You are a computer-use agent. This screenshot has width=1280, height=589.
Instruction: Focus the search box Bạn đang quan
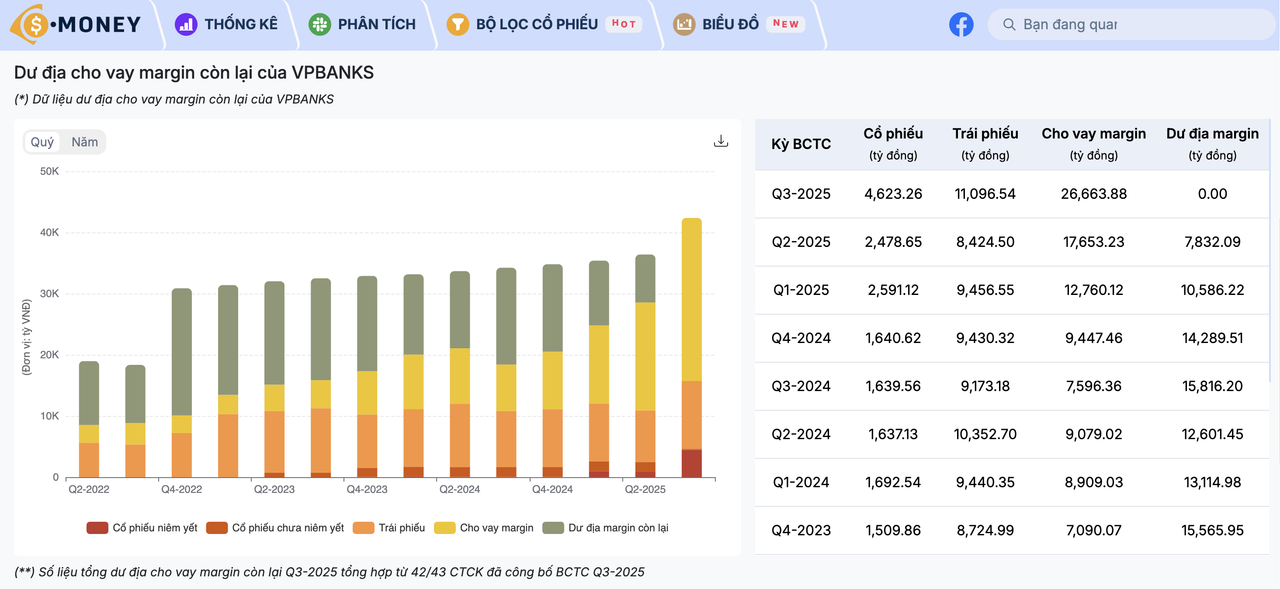(1133, 24)
